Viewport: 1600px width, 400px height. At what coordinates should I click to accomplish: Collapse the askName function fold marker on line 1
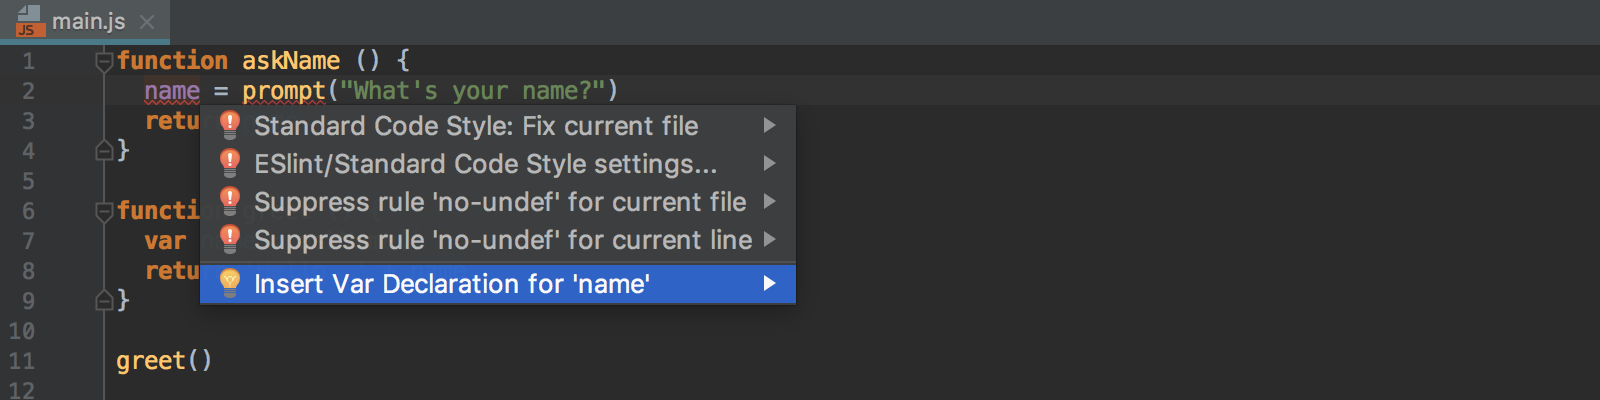[x=104, y=62]
